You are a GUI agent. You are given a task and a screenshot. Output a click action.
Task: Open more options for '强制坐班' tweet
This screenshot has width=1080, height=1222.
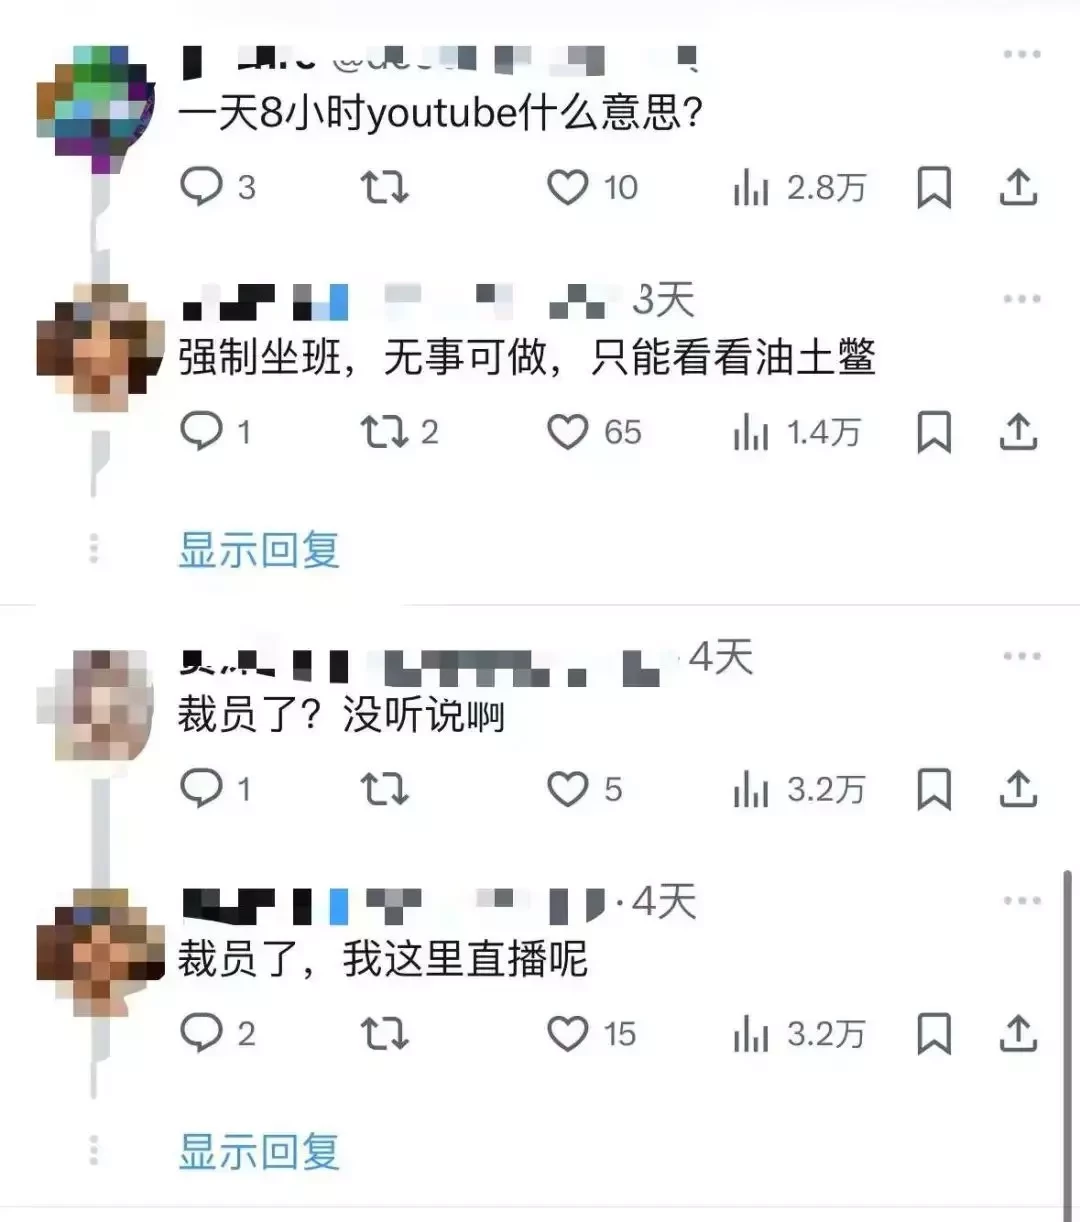pyautogui.click(x=1022, y=298)
